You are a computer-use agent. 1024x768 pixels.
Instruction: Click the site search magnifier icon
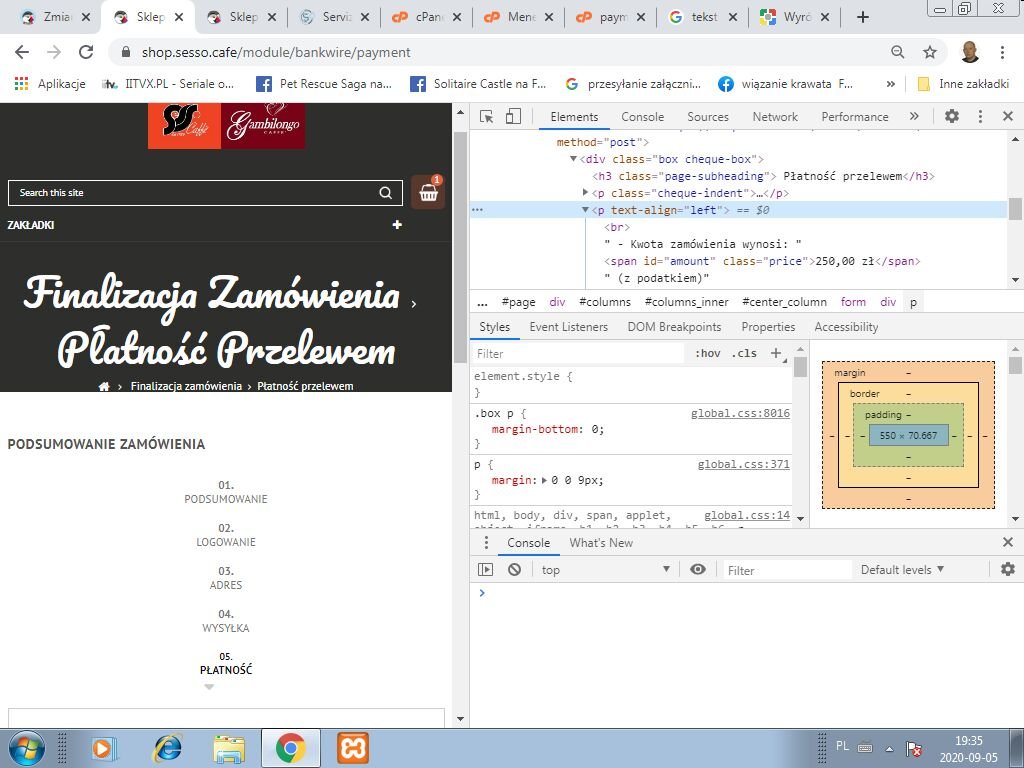(386, 193)
